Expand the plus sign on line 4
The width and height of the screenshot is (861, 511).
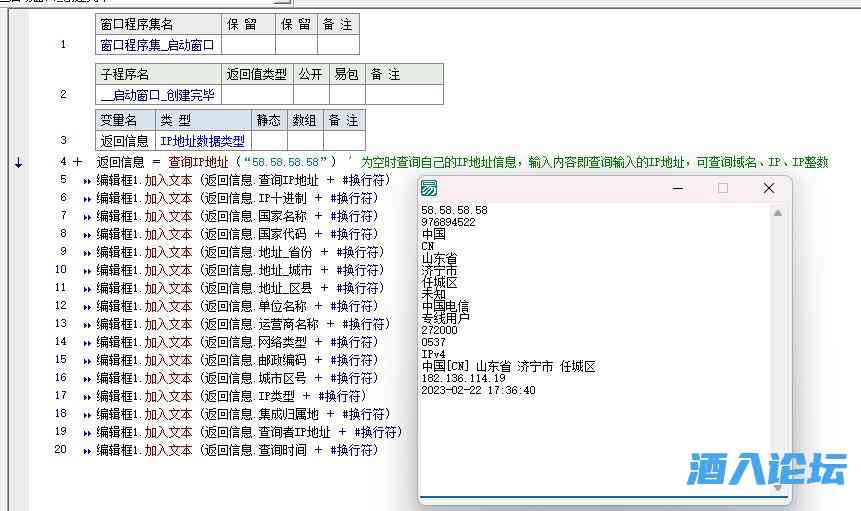(78, 162)
